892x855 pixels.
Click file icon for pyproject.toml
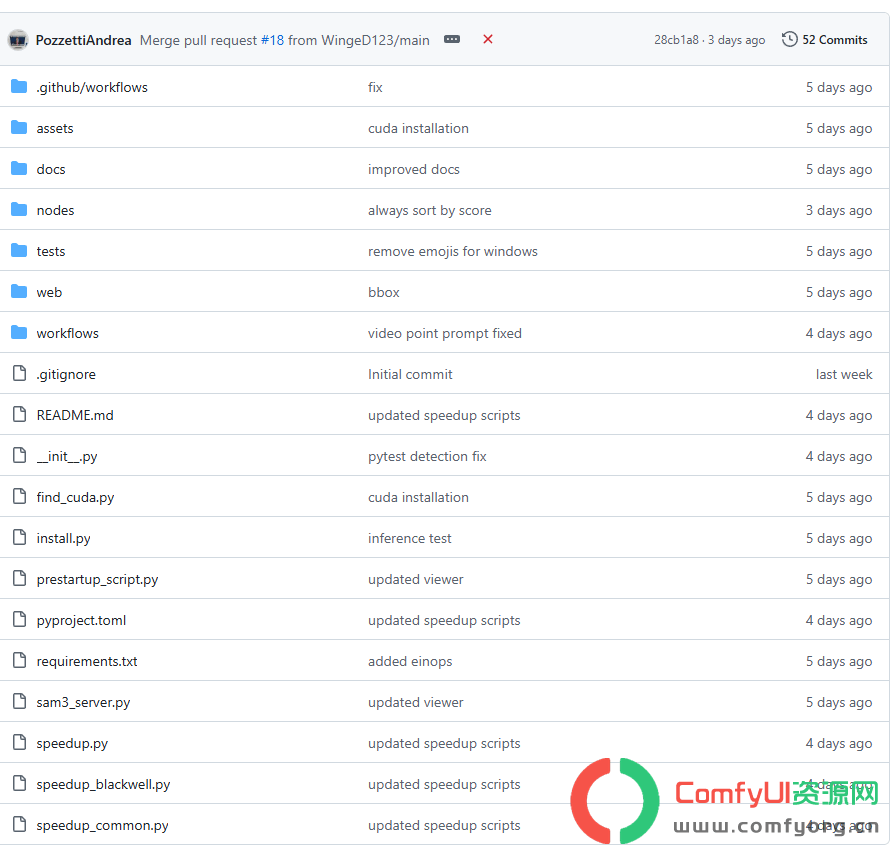(x=19, y=619)
